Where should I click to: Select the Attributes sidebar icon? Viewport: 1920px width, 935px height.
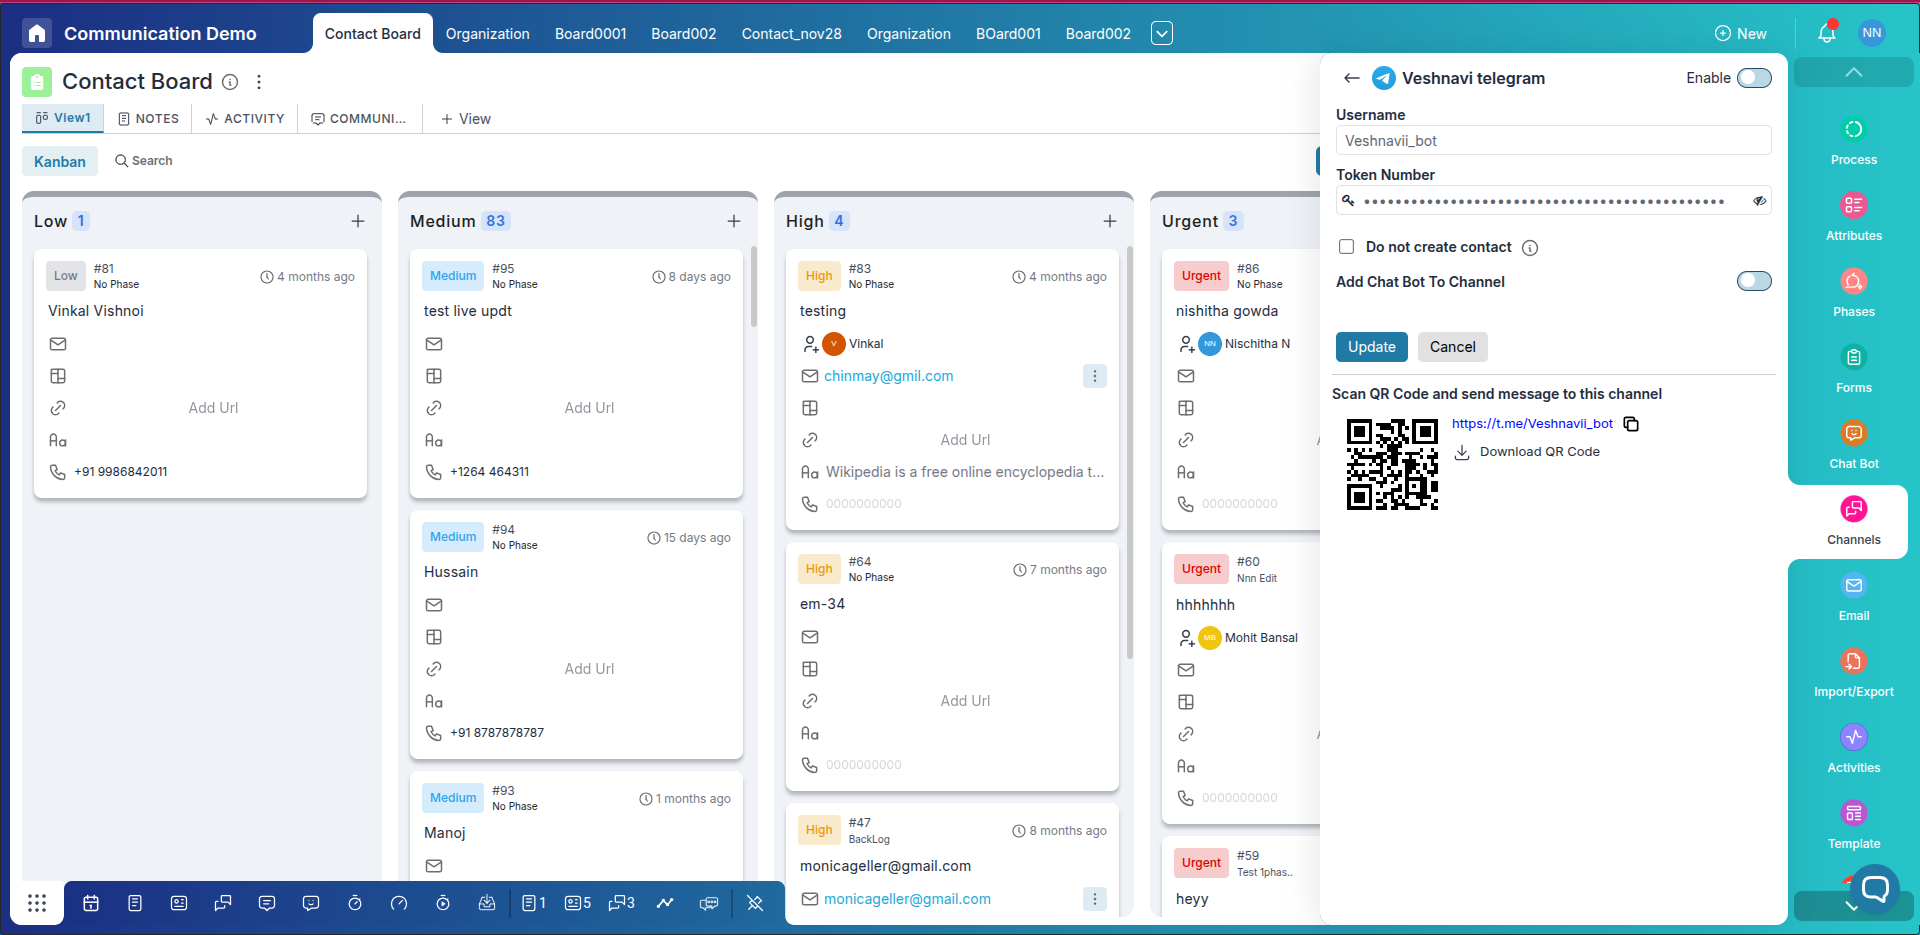[1853, 217]
